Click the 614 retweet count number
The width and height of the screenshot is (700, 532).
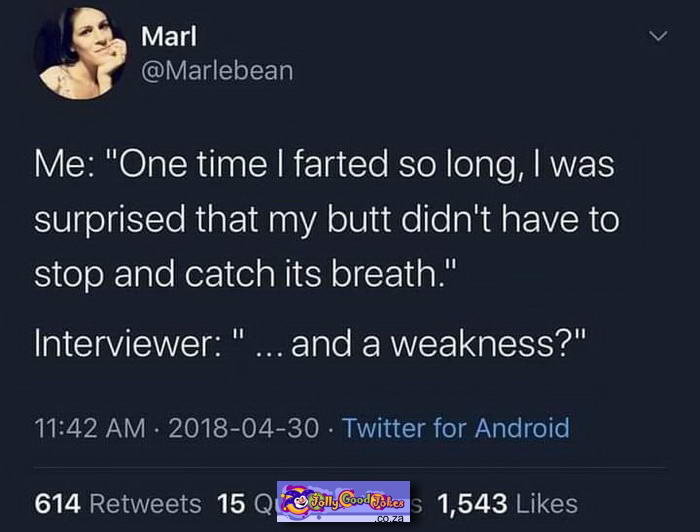[58, 503]
